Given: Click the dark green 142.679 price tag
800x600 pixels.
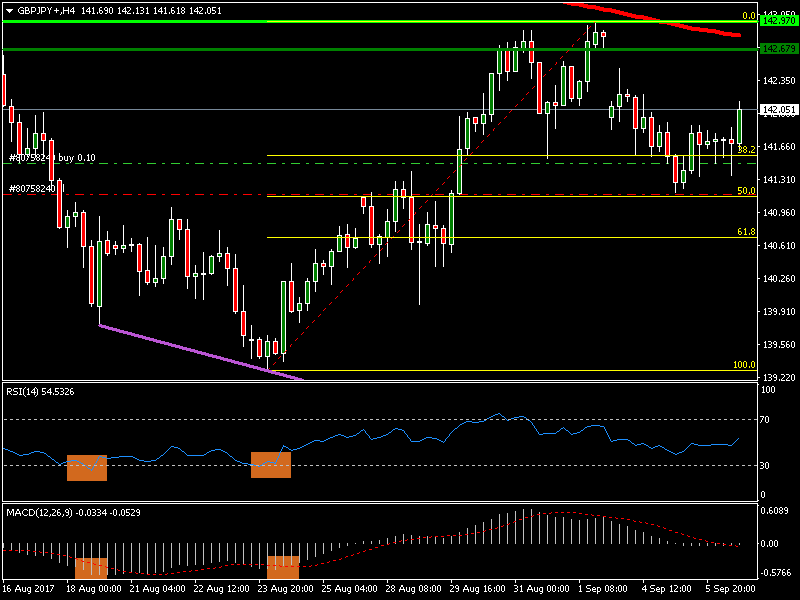Looking at the screenshot, I should pos(778,49).
